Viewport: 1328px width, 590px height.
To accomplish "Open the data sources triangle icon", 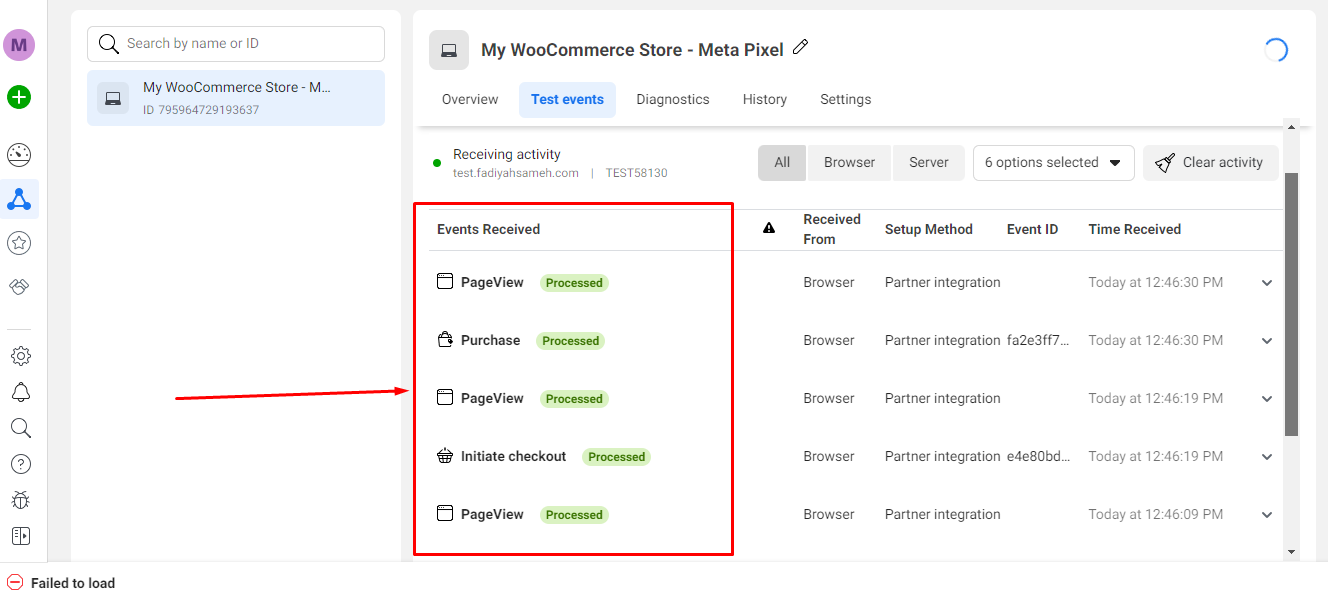I will [19, 199].
